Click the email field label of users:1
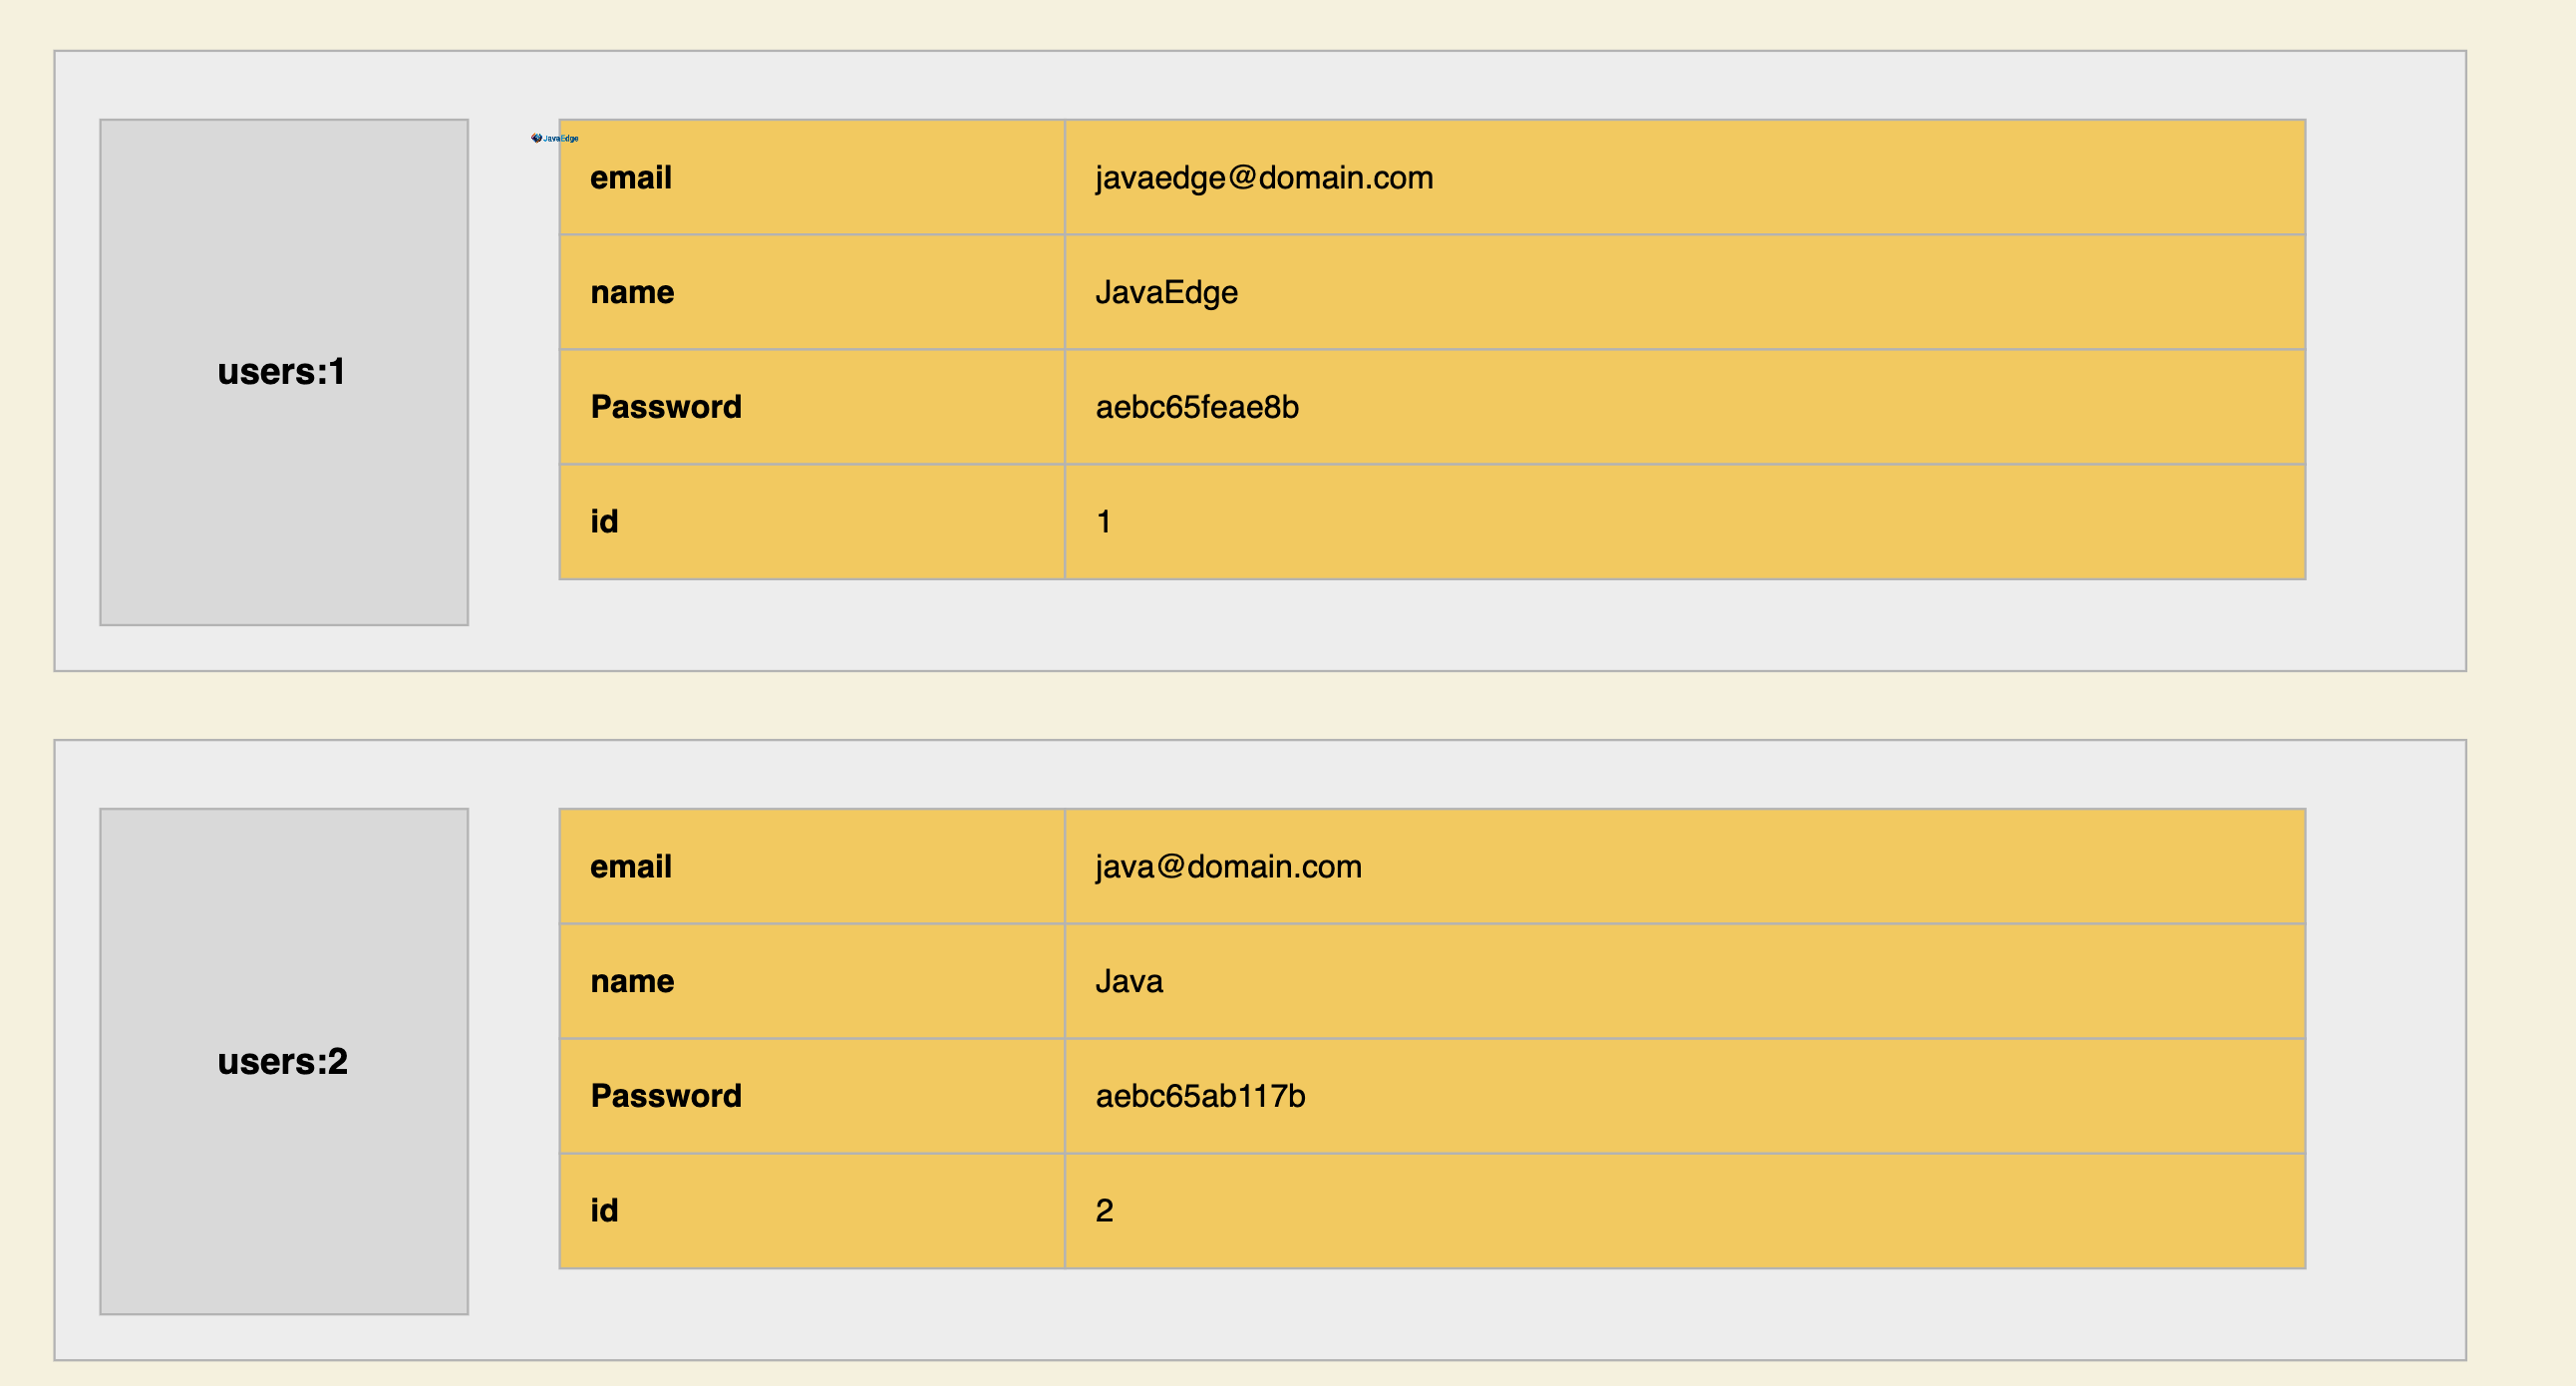Image resolution: width=2576 pixels, height=1386 pixels. pos(631,178)
